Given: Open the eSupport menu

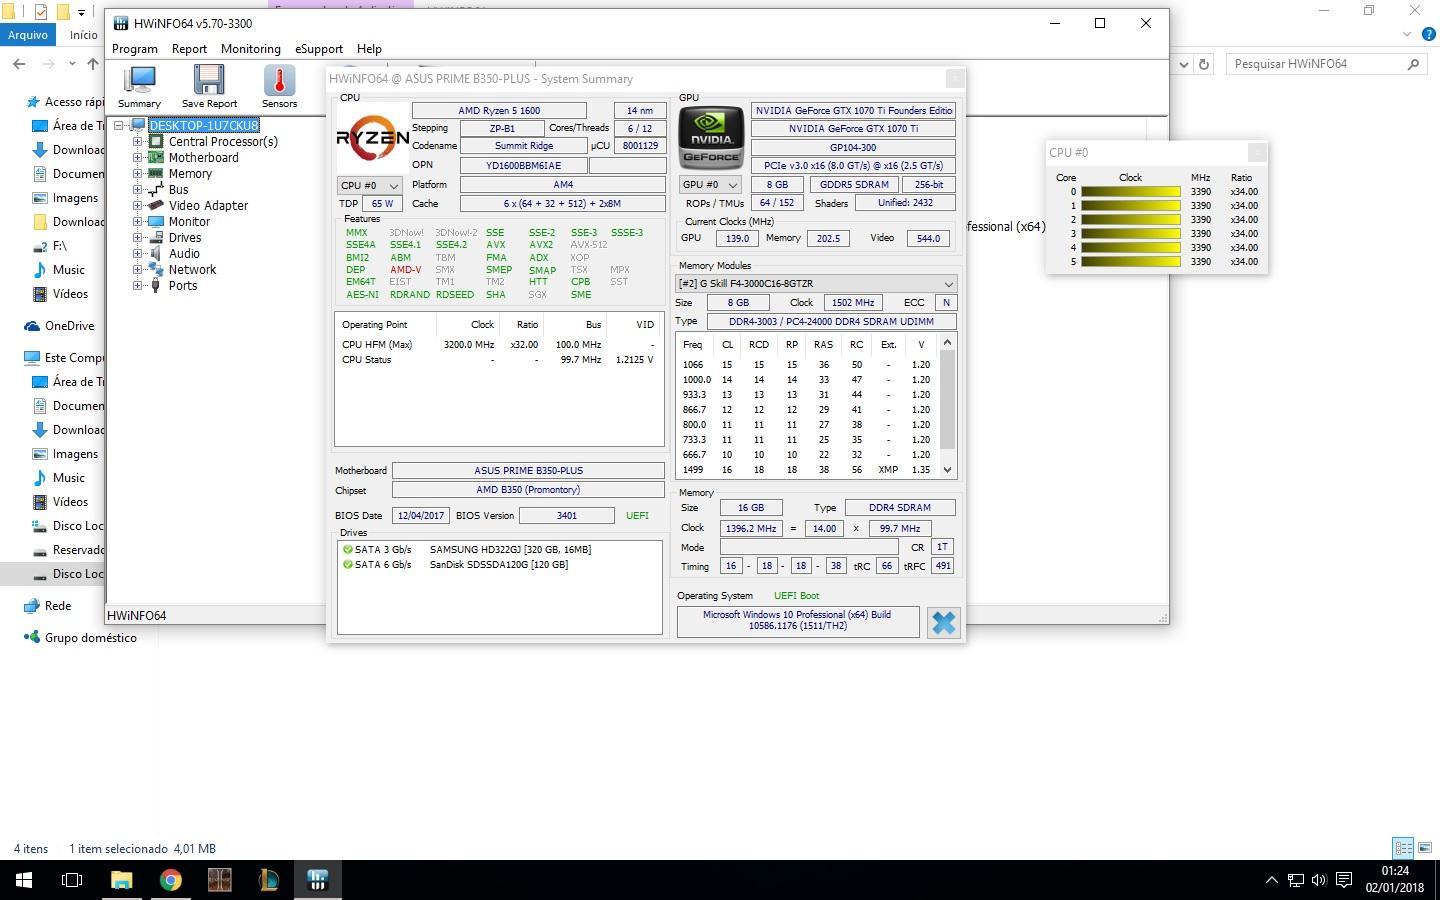Looking at the screenshot, I should pyautogui.click(x=318, y=48).
